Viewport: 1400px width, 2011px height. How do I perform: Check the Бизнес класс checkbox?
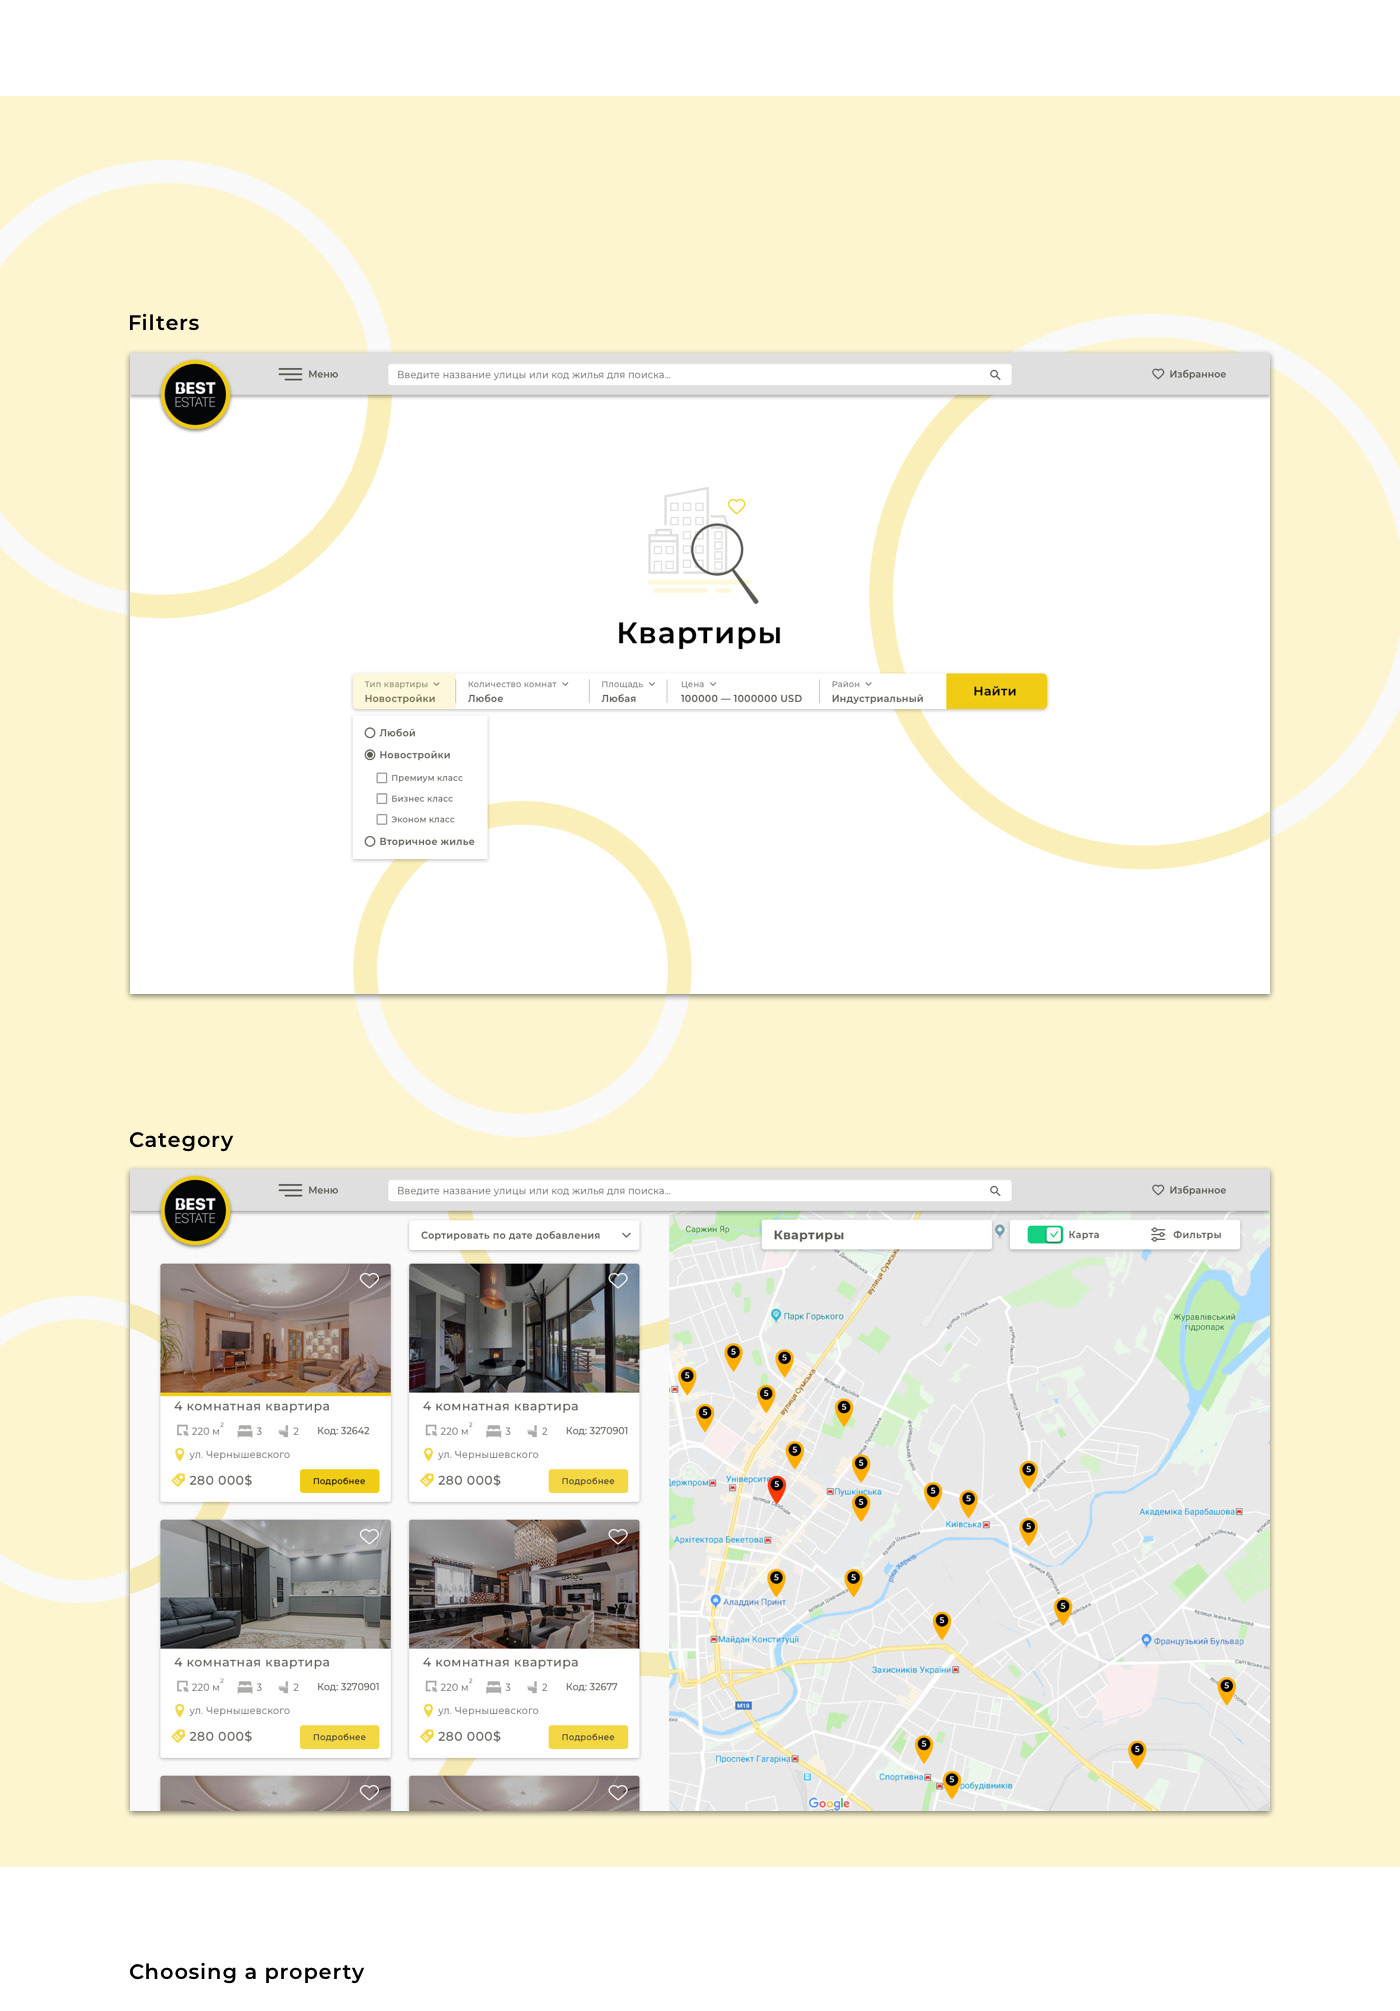tap(381, 799)
